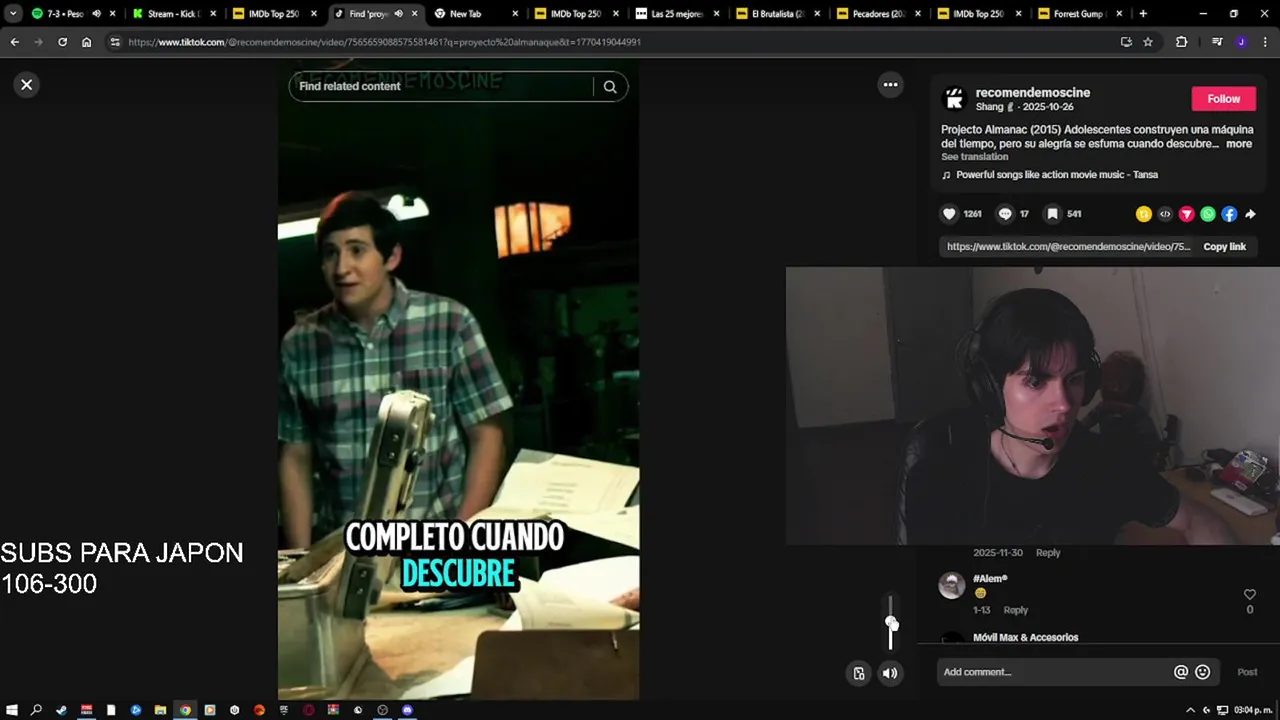
Task: Open the browser extensions puzzle icon
Action: pyautogui.click(x=1182, y=42)
